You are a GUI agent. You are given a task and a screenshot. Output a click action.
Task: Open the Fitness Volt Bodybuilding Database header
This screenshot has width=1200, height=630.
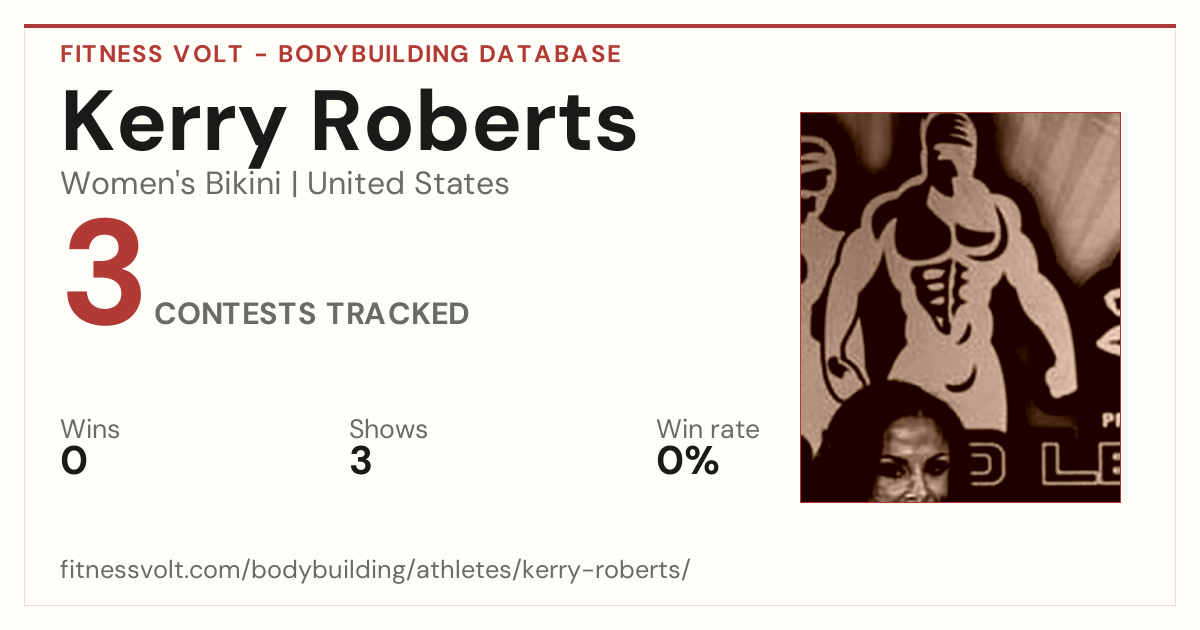coord(341,54)
